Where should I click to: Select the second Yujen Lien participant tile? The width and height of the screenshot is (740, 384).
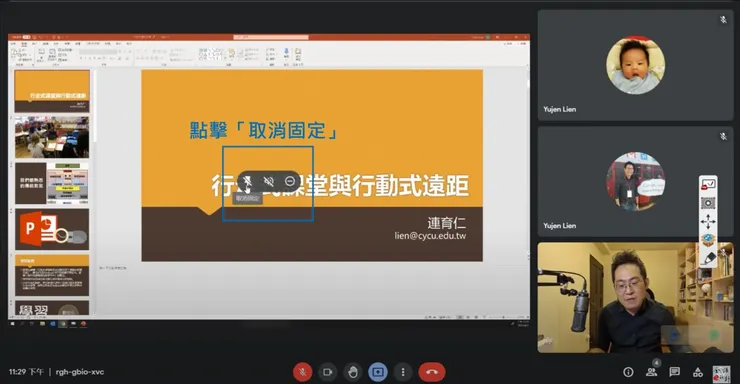pos(635,182)
